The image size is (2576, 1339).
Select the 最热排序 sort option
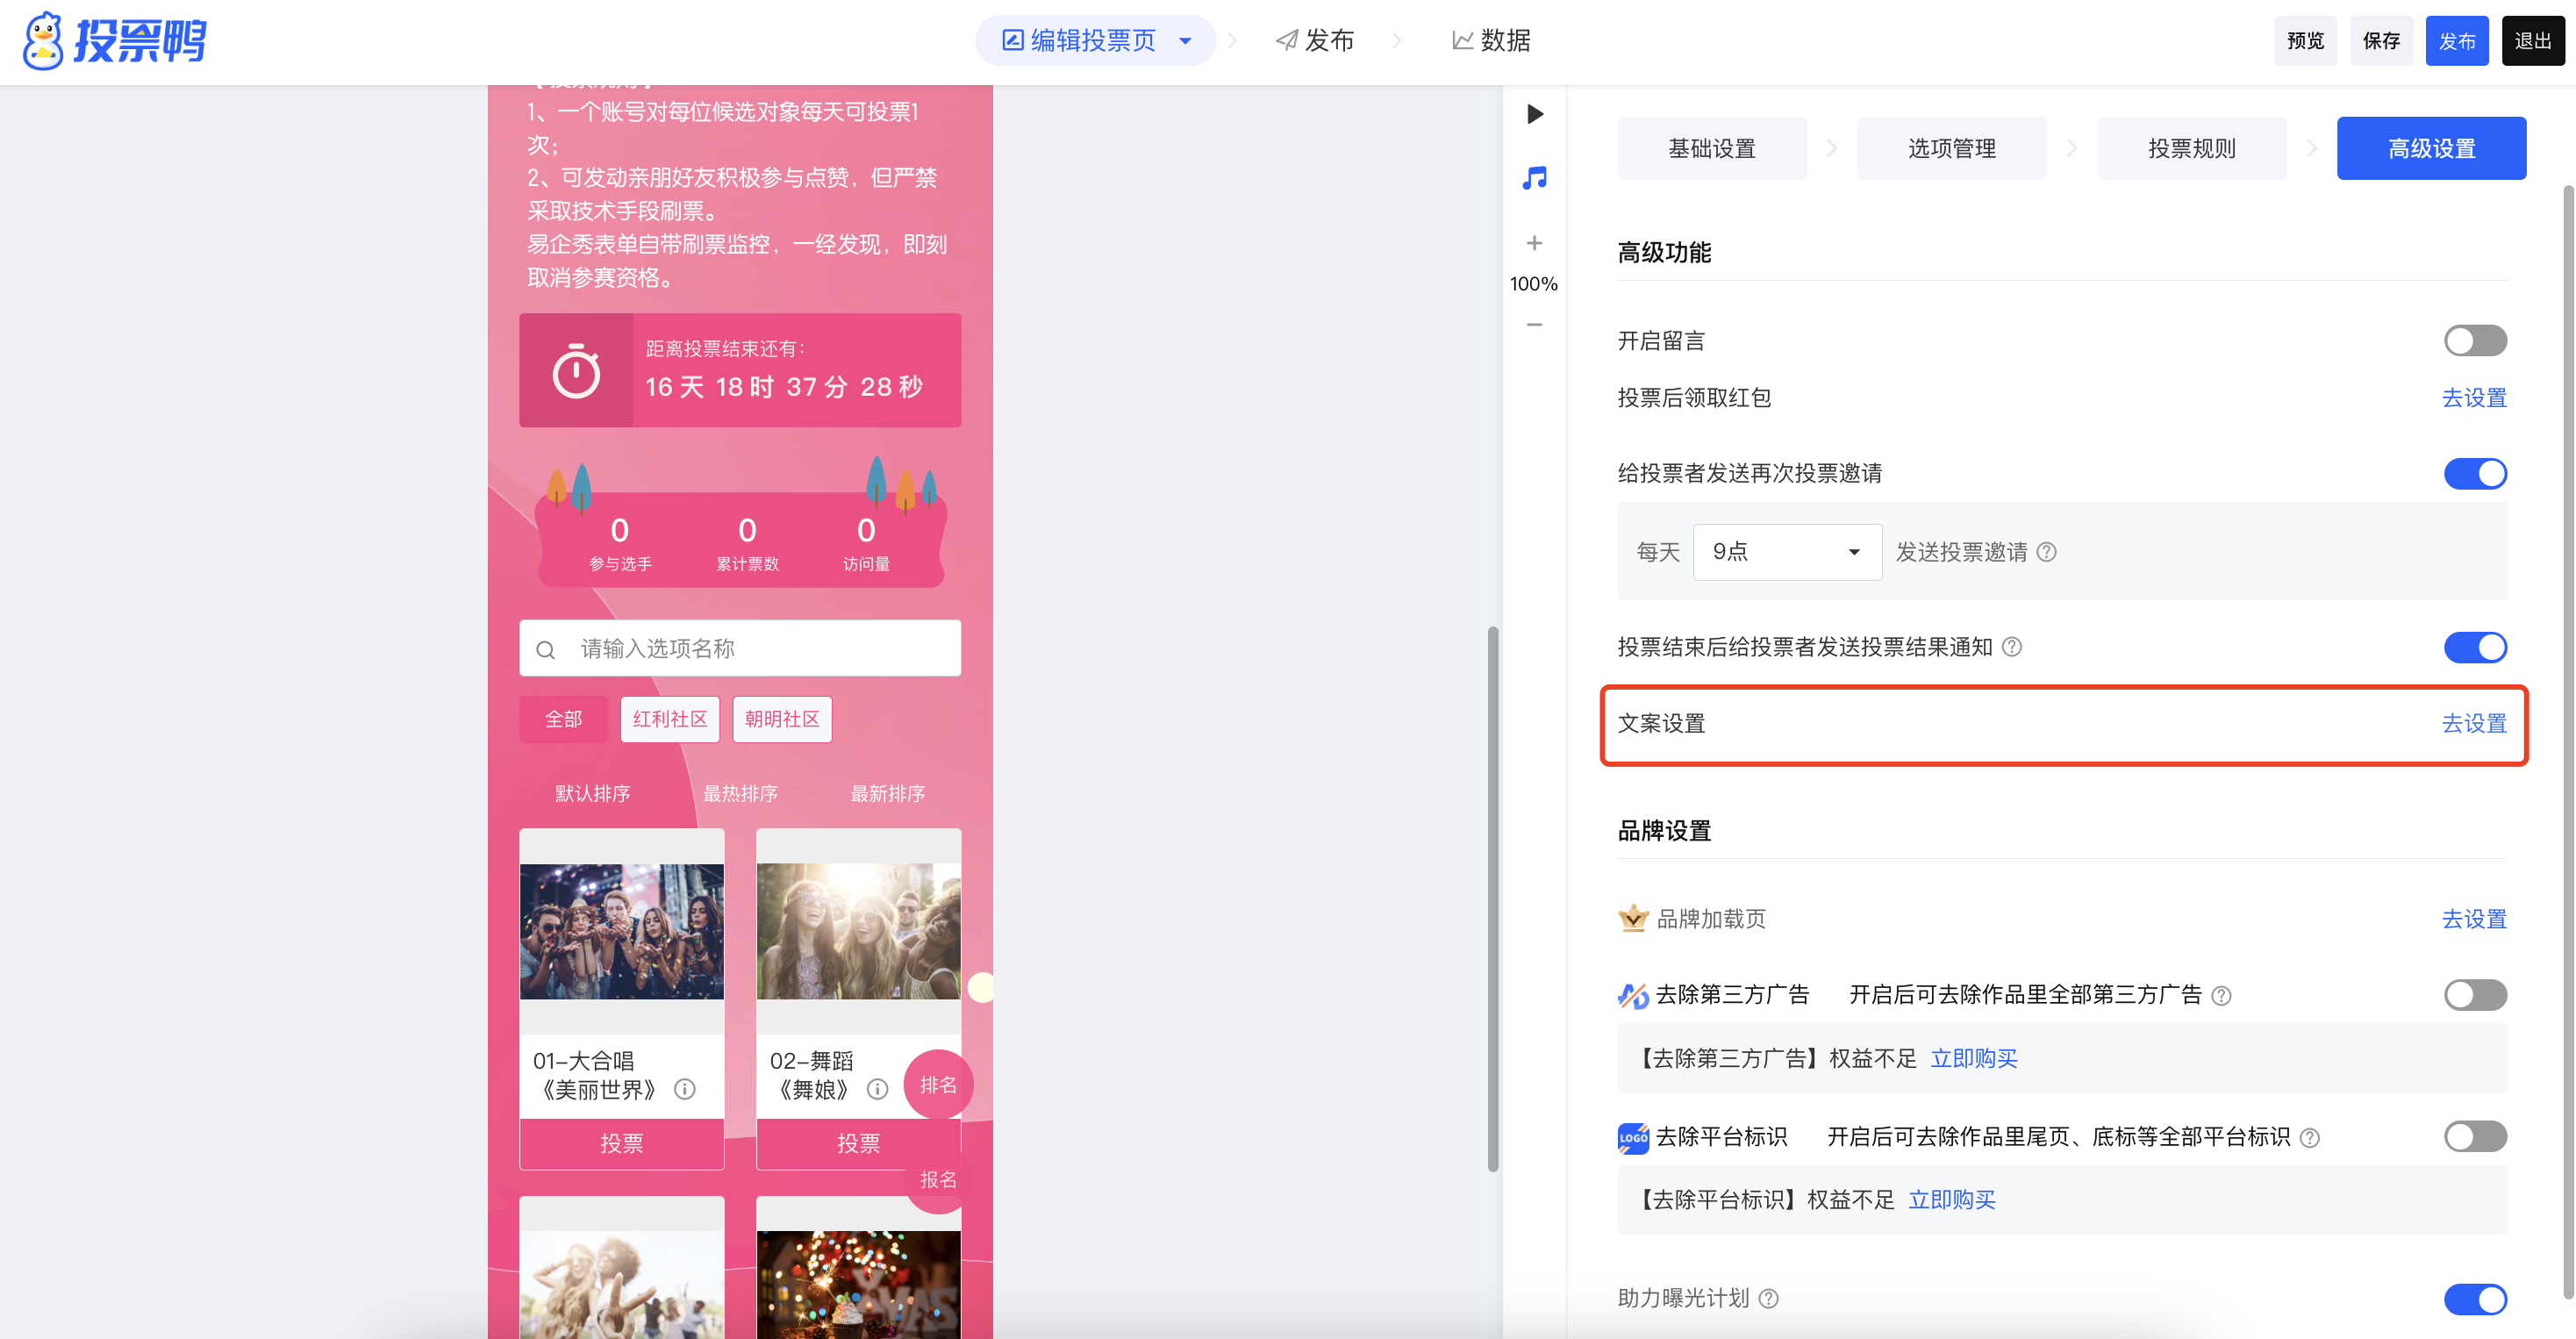(740, 793)
